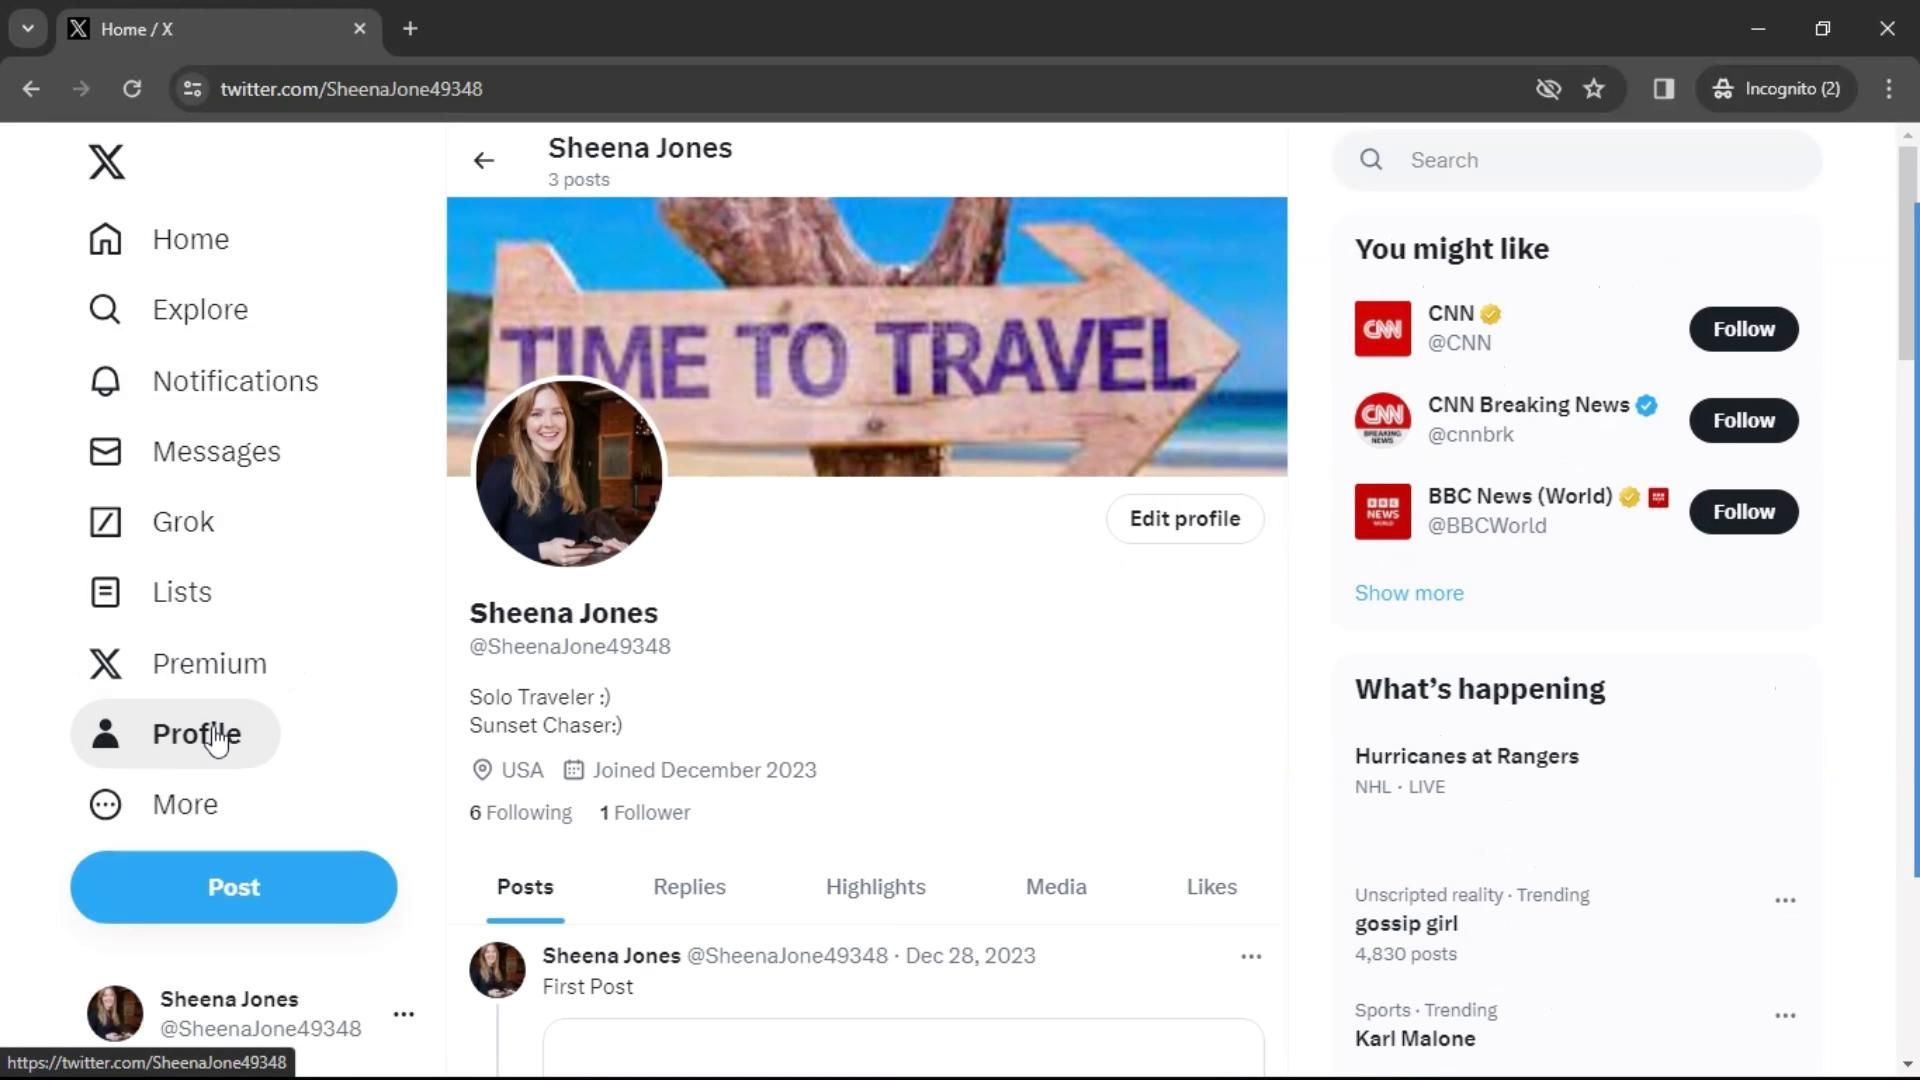Switch to the Media tab
This screenshot has width=1920, height=1080.
(1055, 887)
